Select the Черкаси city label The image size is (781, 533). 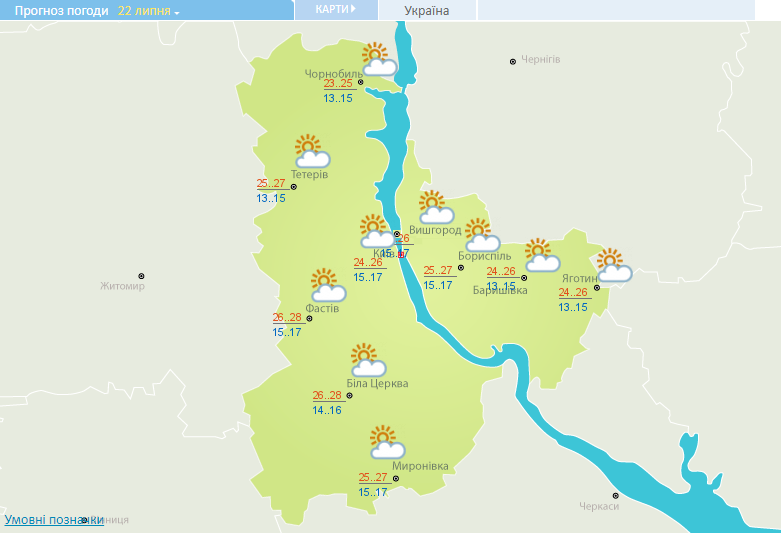point(599,507)
